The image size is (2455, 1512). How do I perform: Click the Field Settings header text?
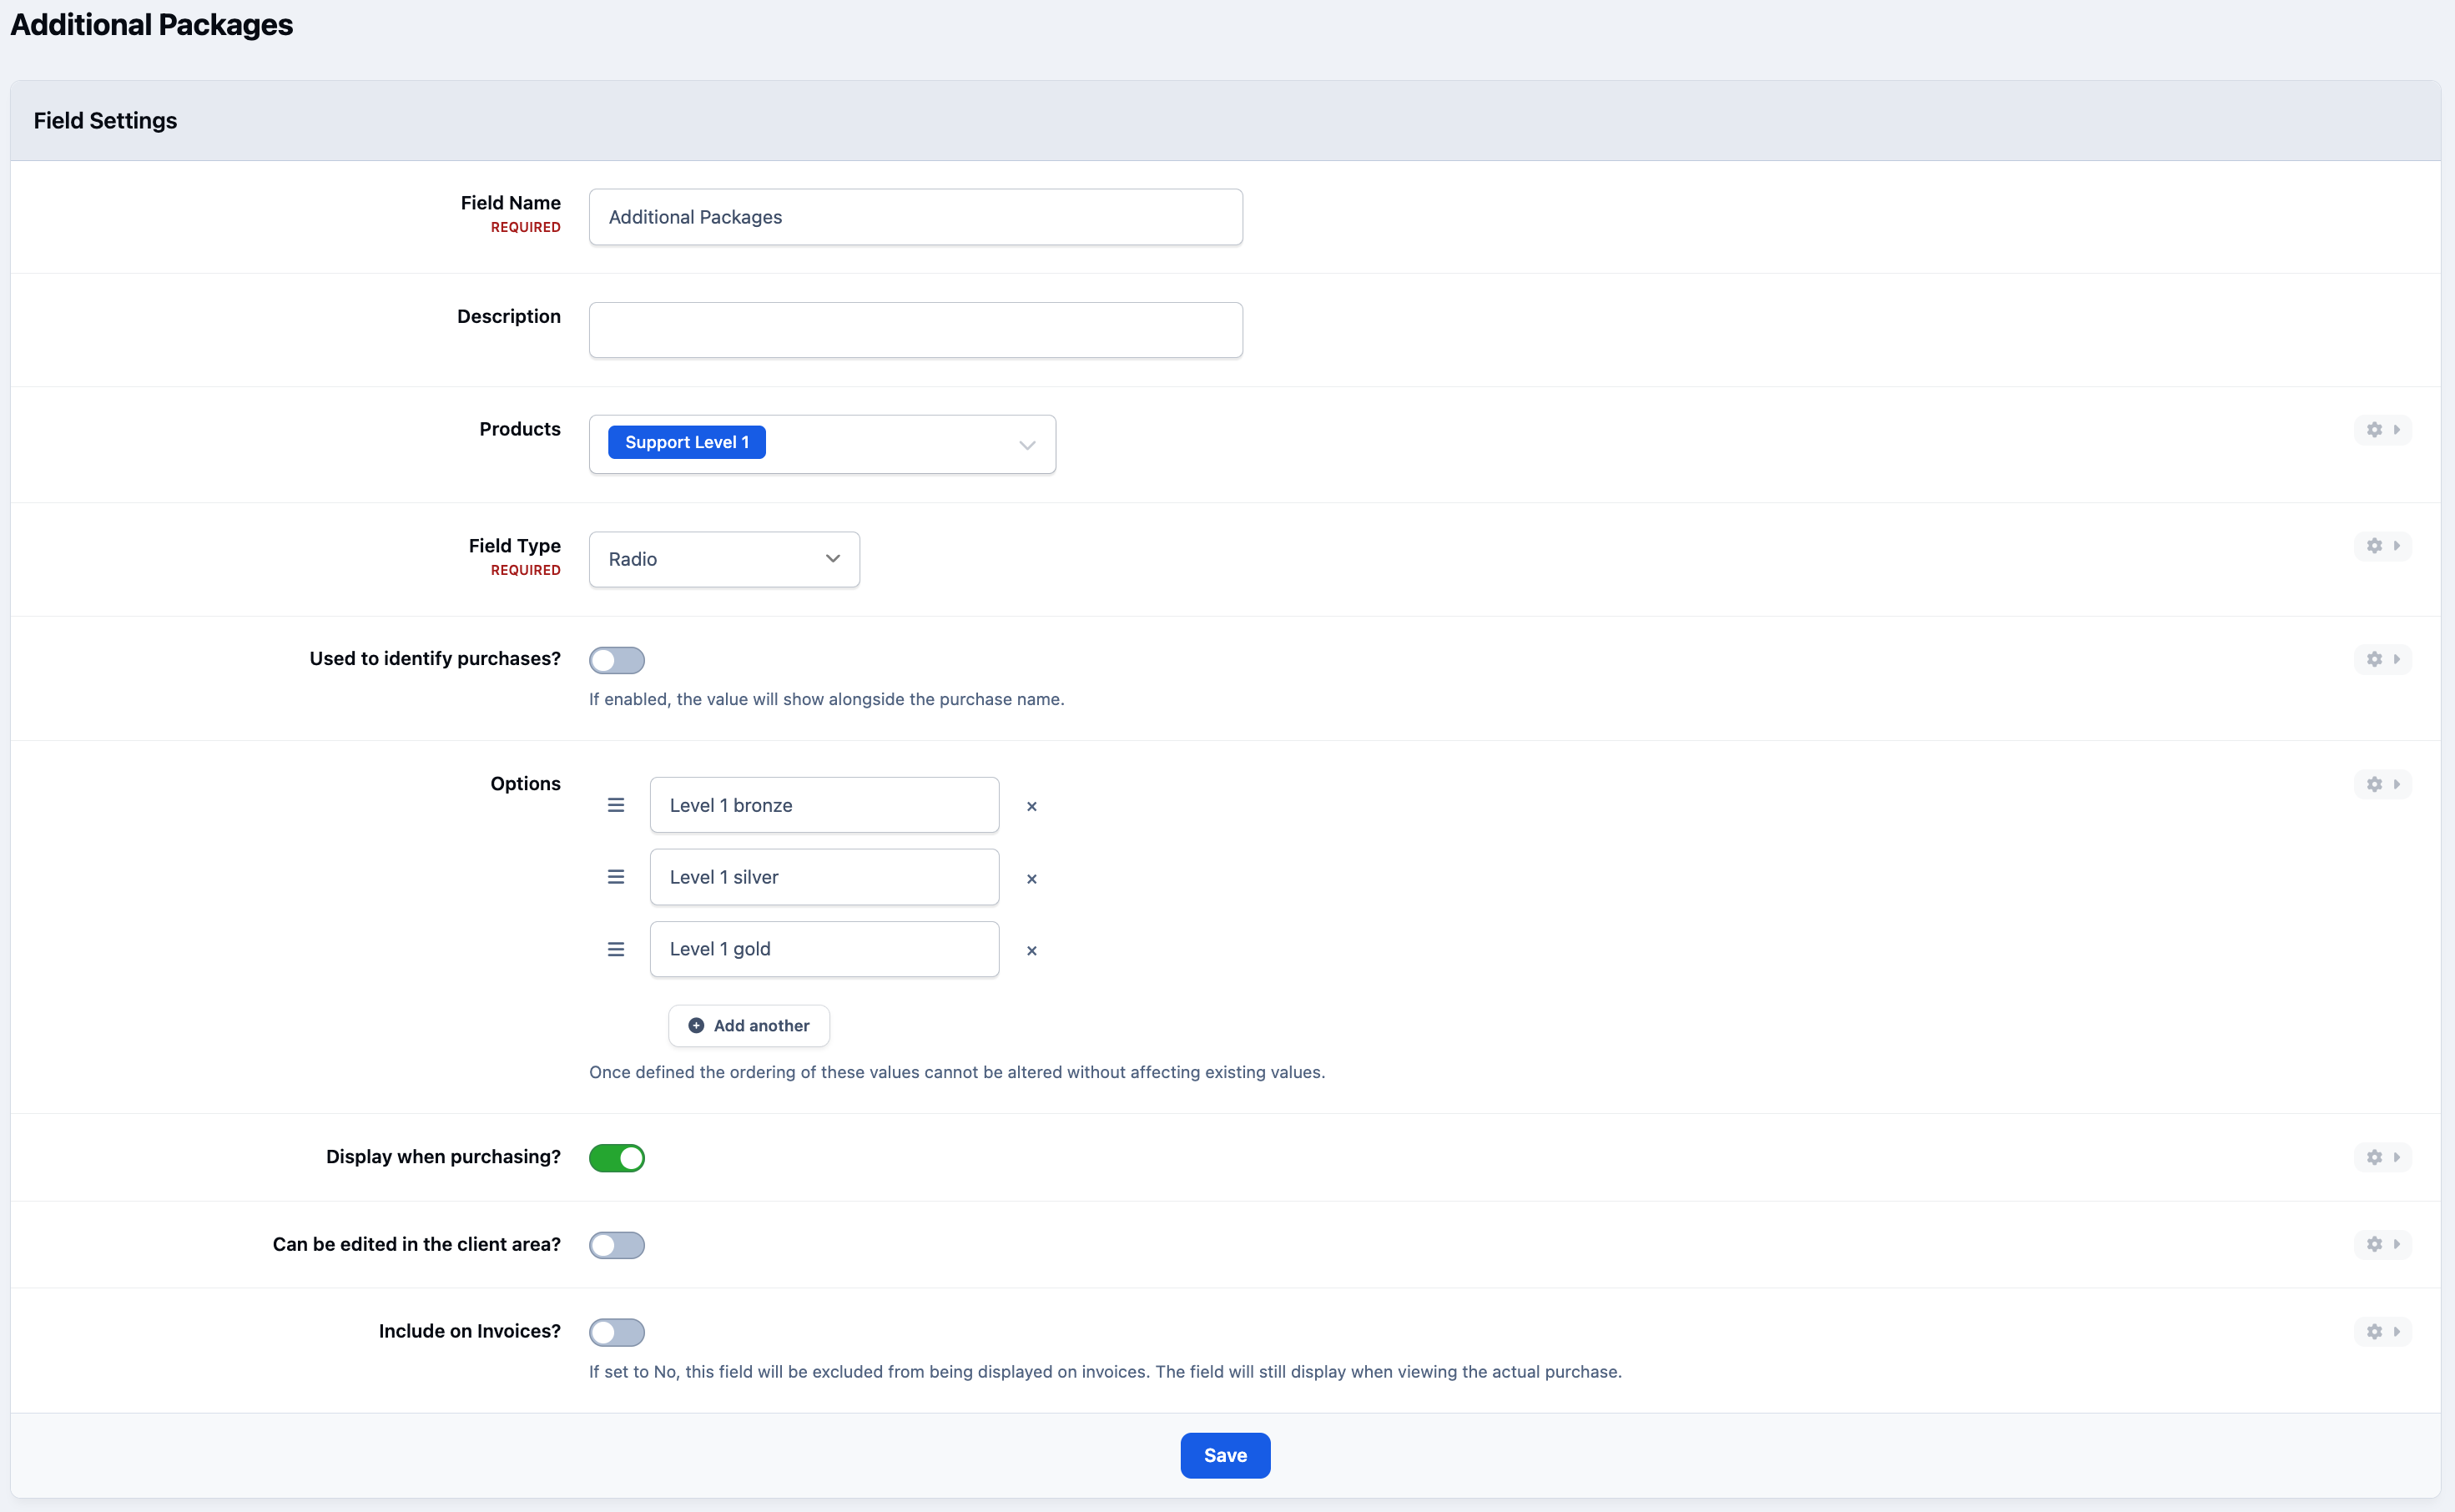pyautogui.click(x=105, y=120)
